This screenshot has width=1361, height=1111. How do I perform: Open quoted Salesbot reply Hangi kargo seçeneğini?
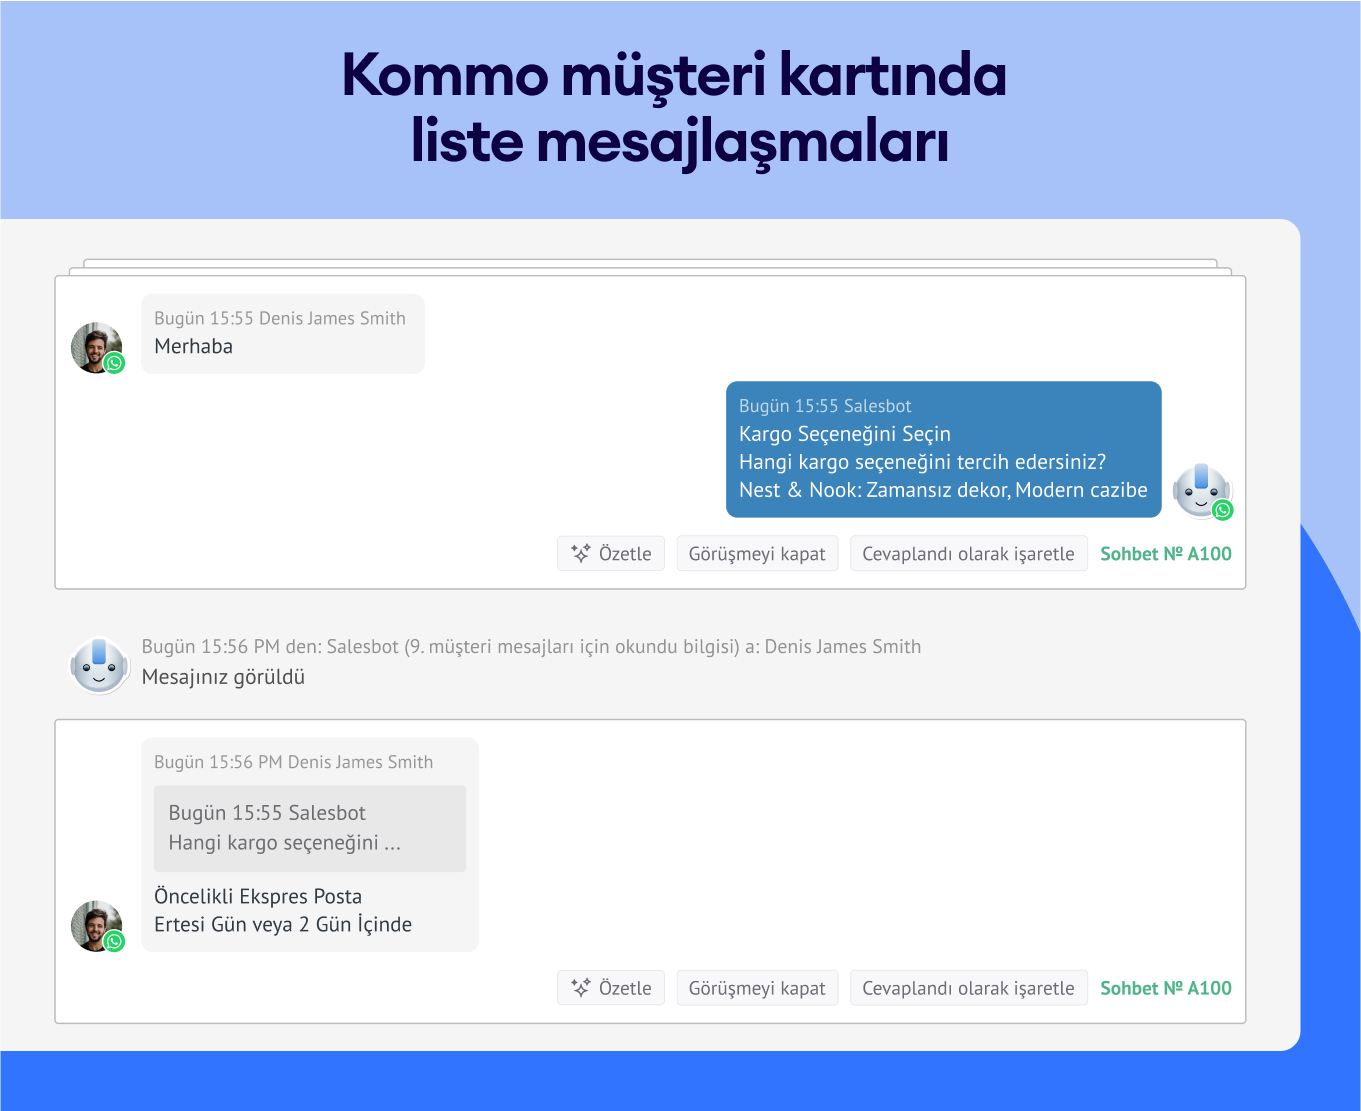tap(310, 828)
